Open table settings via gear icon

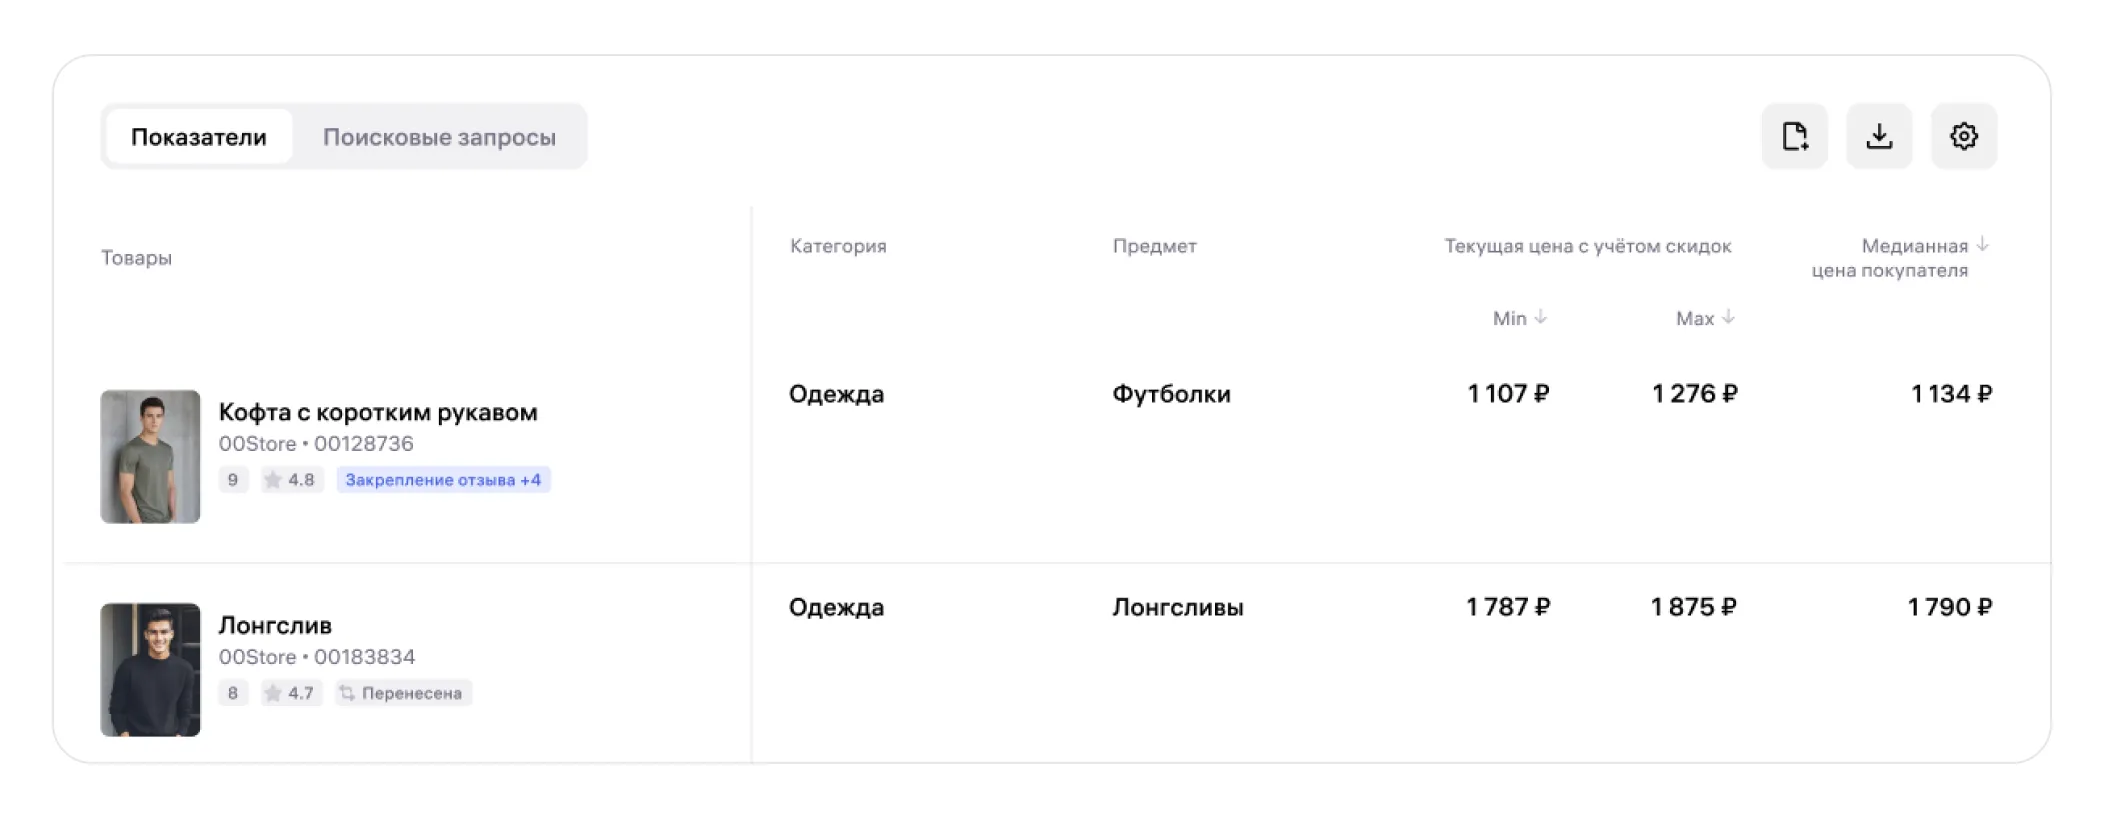pyautogui.click(x=1964, y=136)
